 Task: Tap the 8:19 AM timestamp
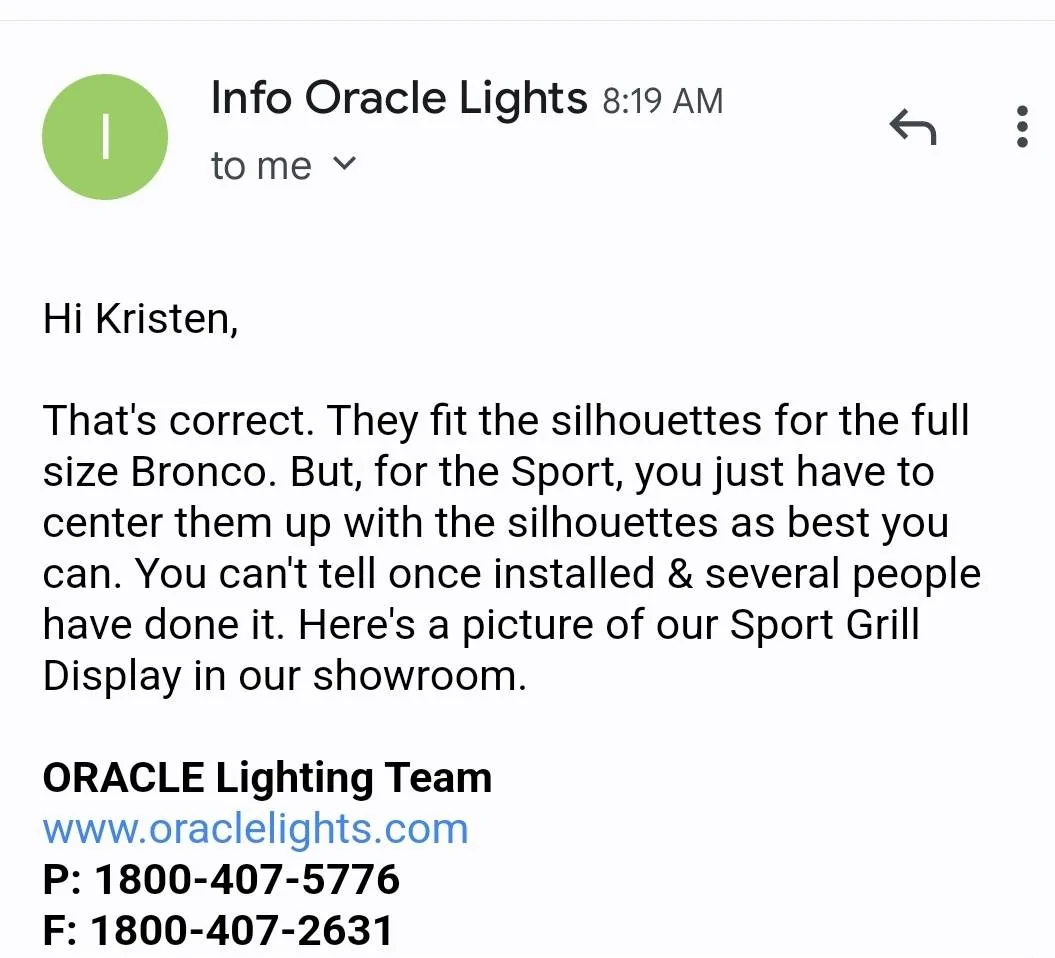[x=662, y=99]
